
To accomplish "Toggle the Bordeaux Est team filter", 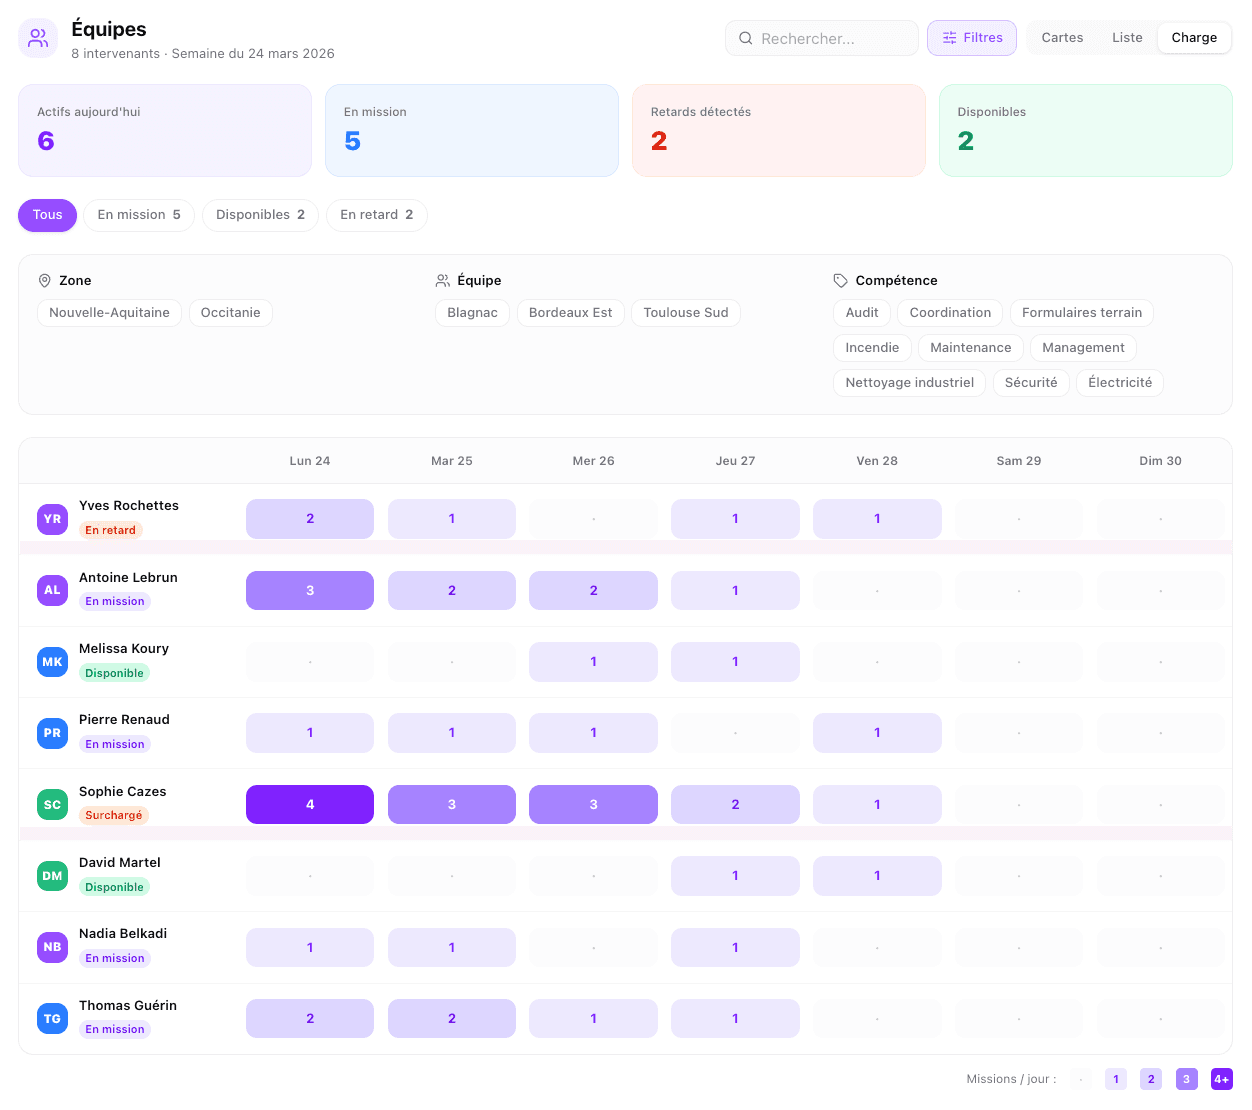I will point(570,313).
